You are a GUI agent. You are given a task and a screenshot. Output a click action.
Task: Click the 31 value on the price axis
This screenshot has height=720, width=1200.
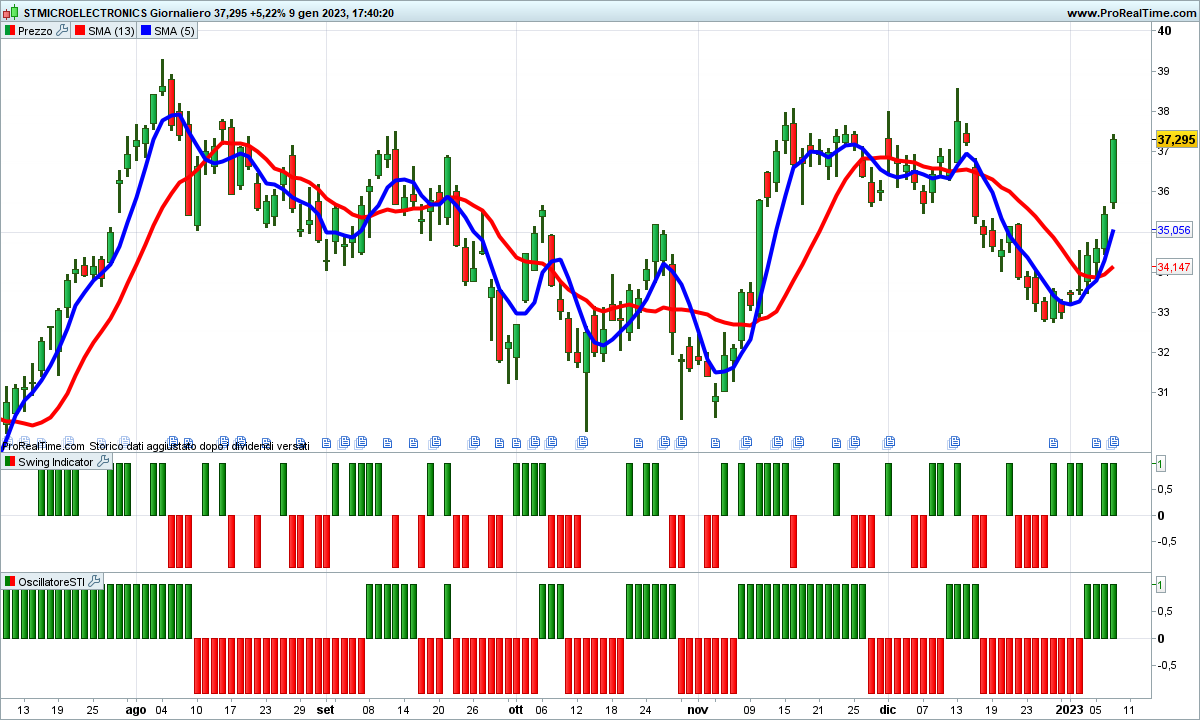pyautogui.click(x=1163, y=392)
